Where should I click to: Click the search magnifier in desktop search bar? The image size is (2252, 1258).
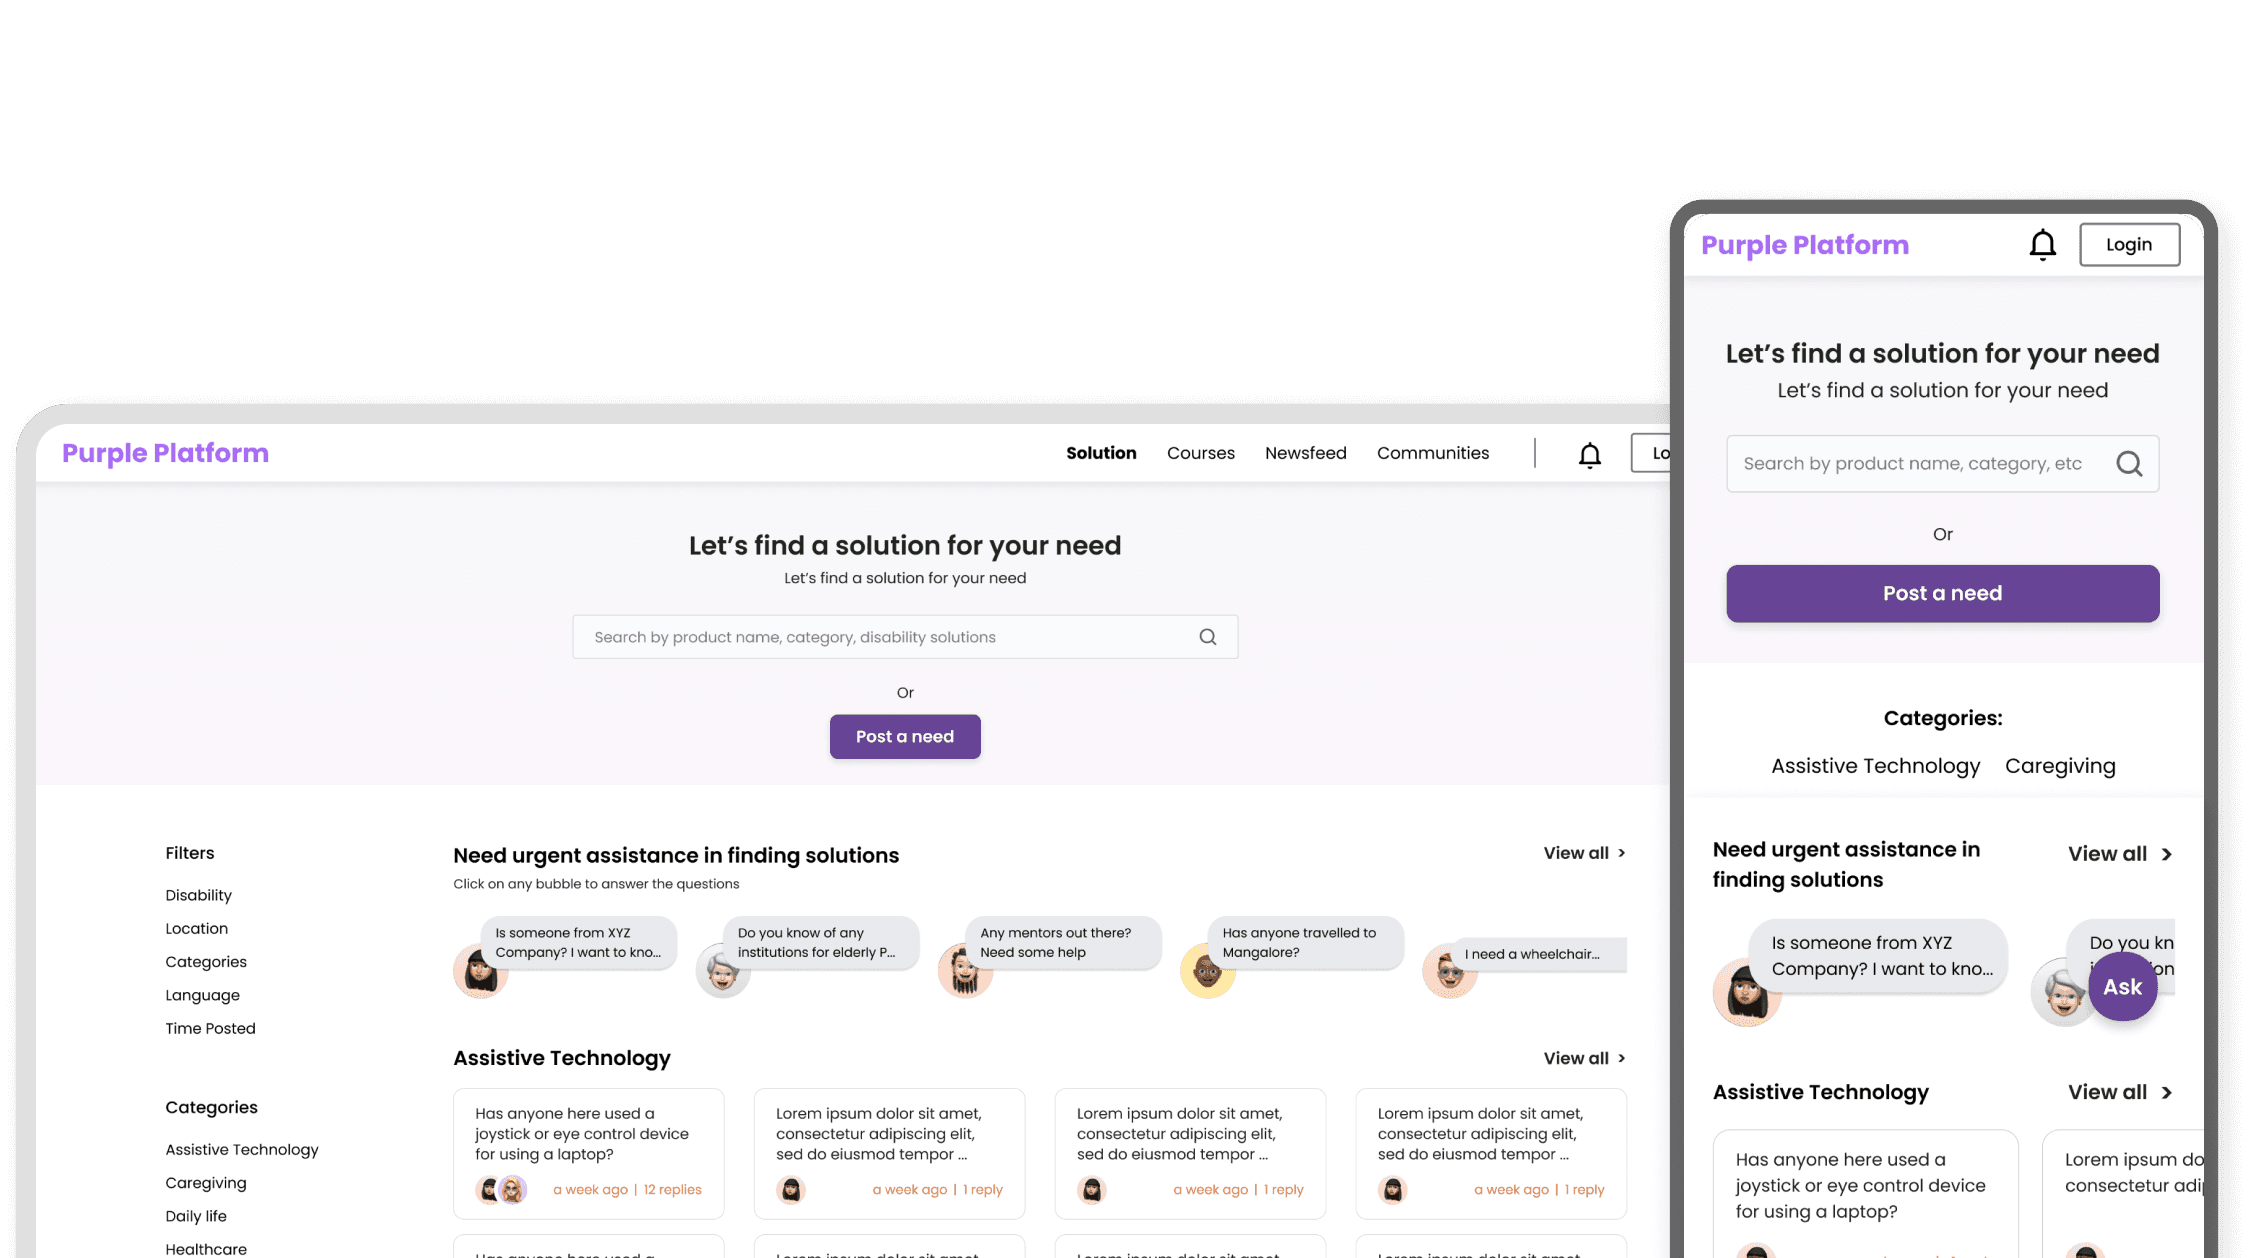click(x=1208, y=637)
